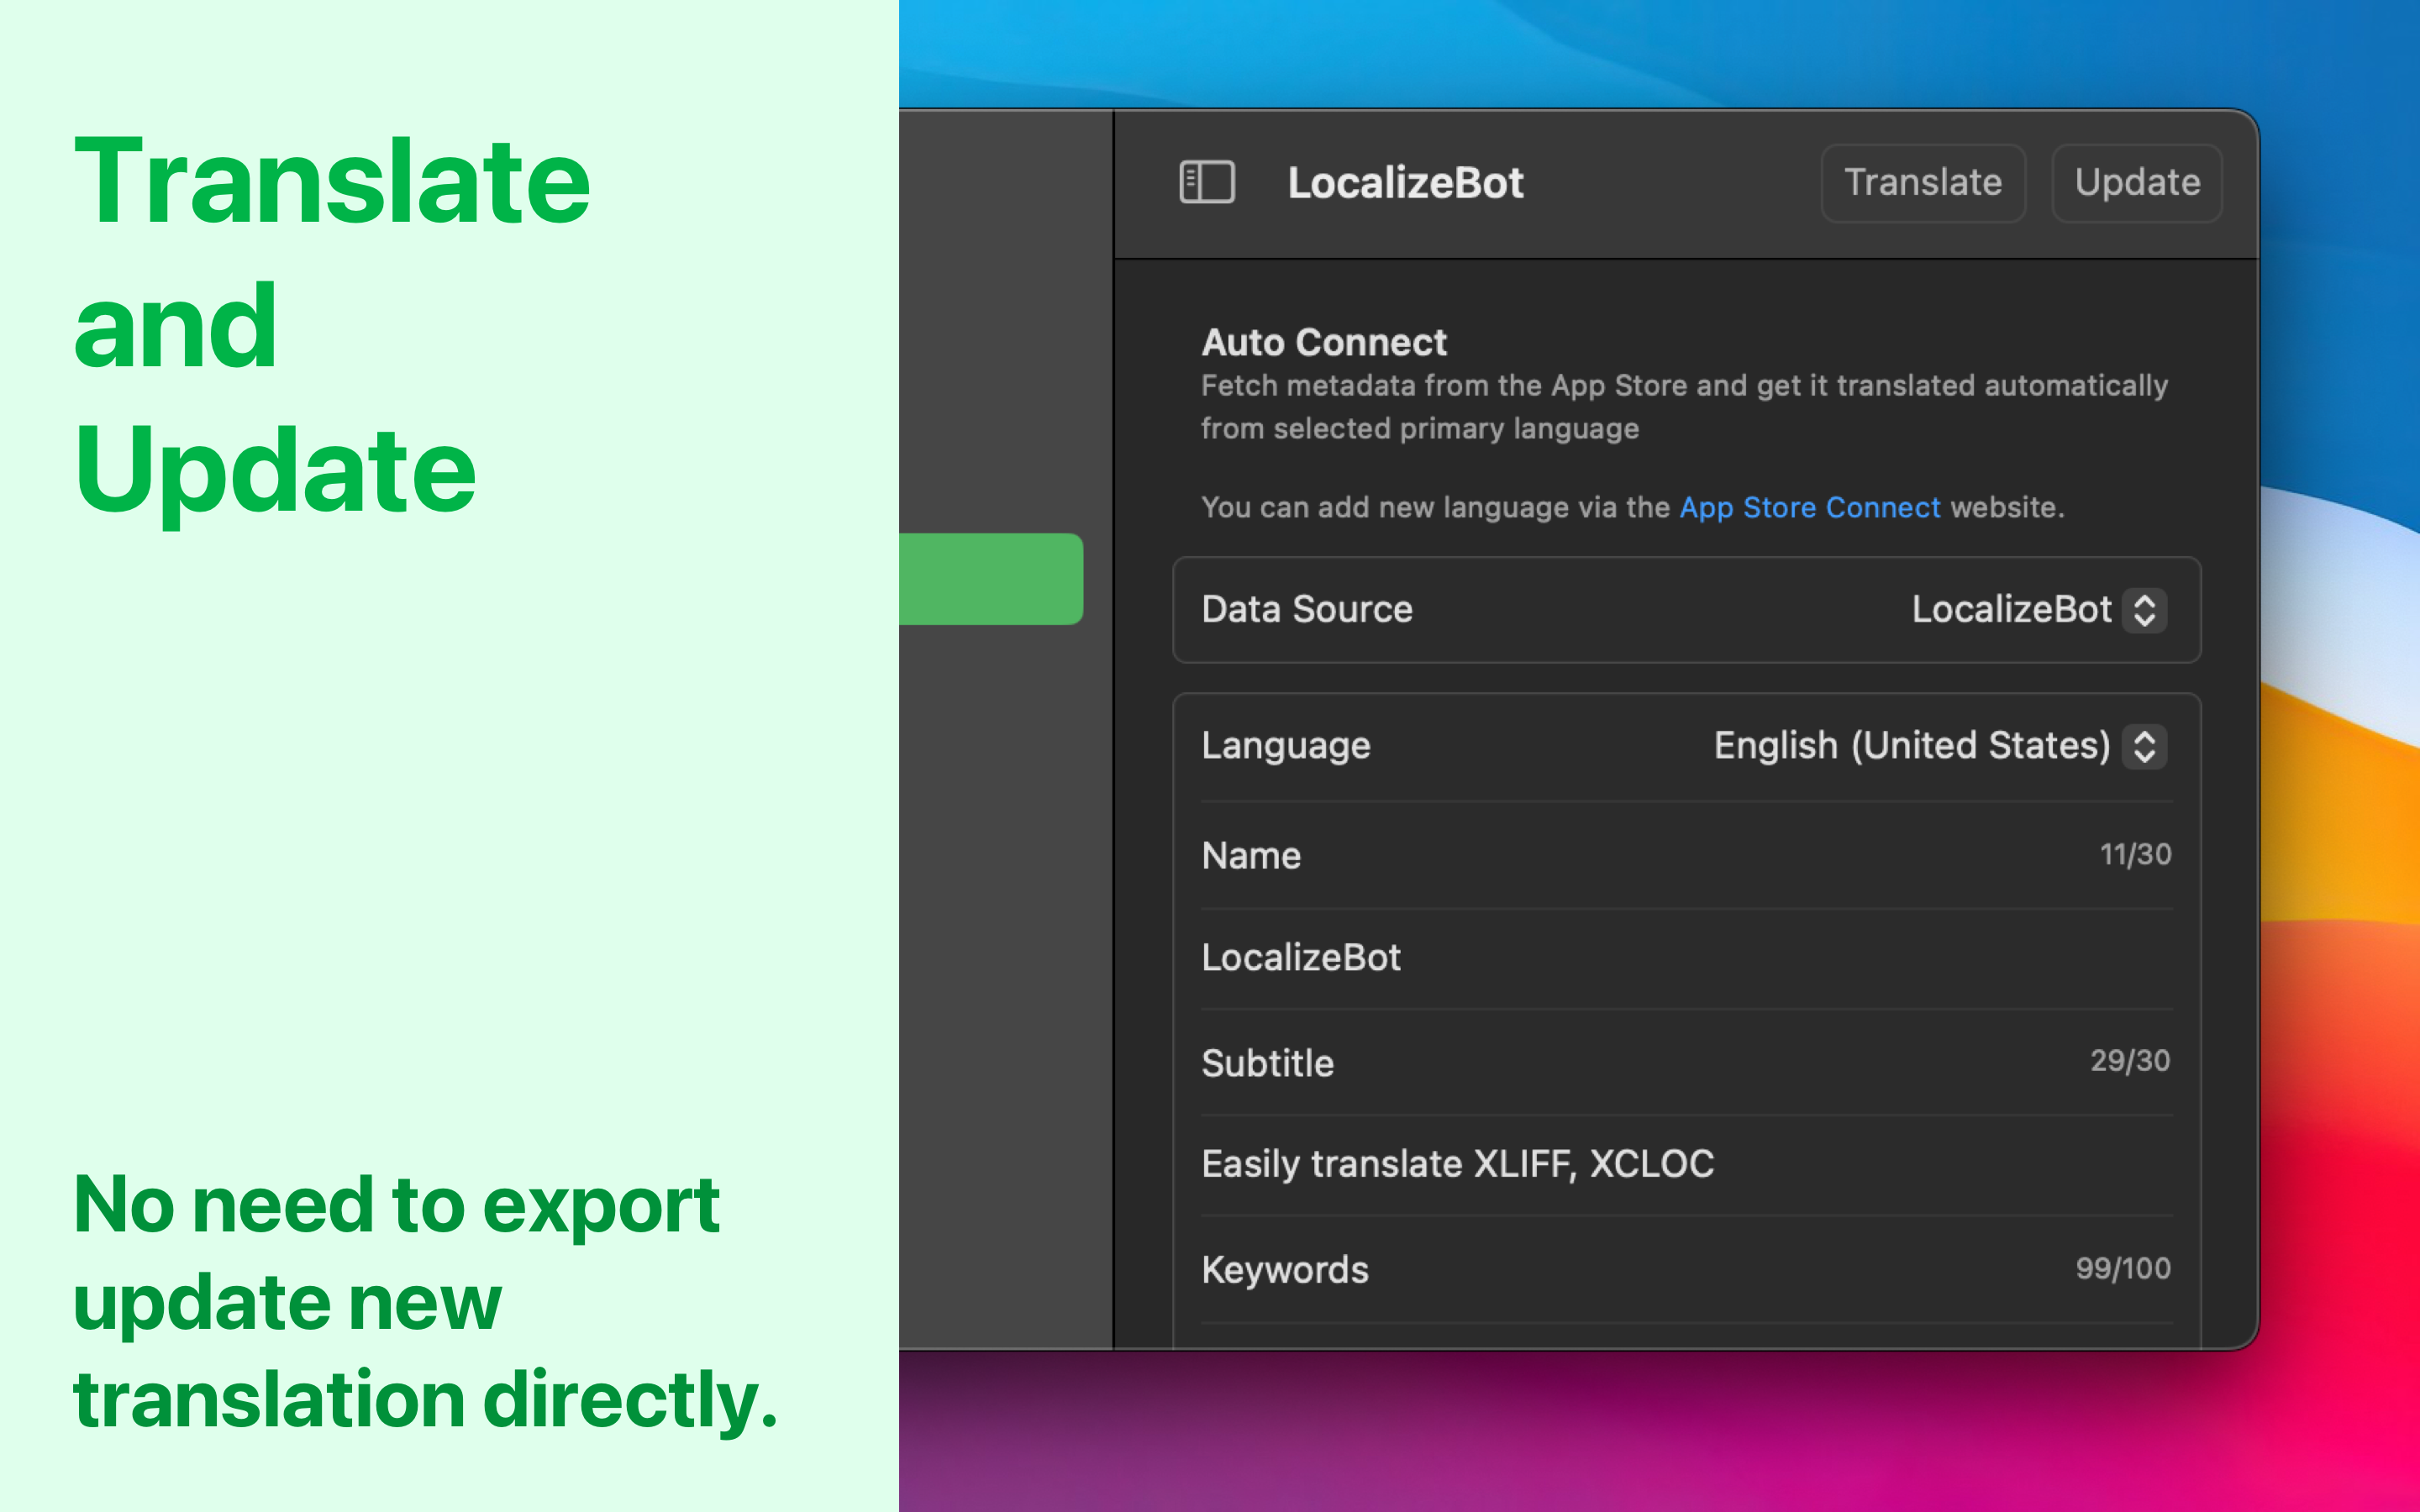
Task: Click the Name 11/30 counter
Action: (2135, 854)
